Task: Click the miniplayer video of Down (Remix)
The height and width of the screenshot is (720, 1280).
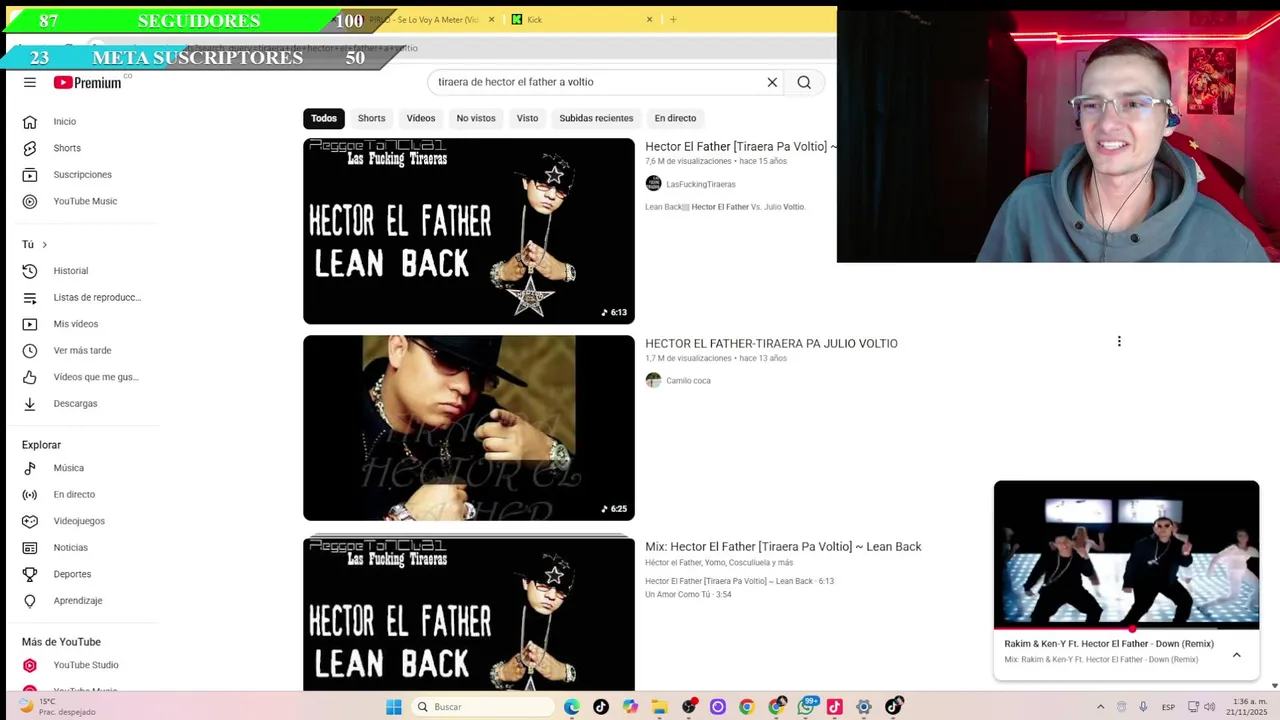Action: tap(1126, 555)
